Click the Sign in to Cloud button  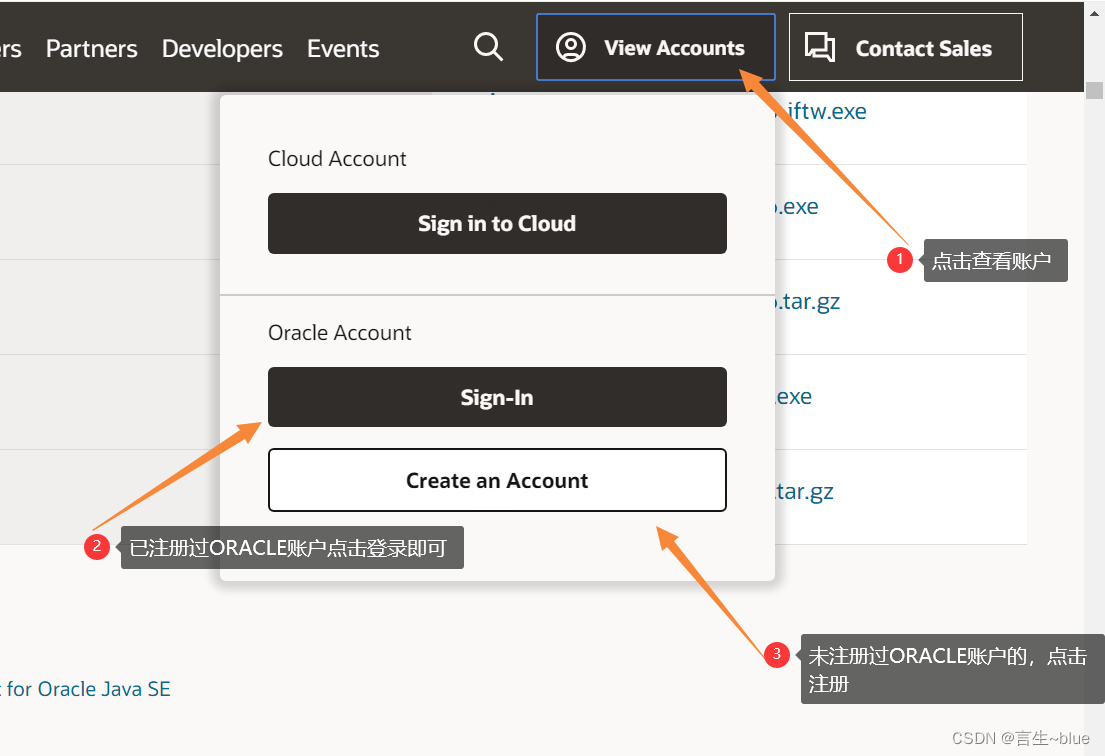[x=497, y=223]
